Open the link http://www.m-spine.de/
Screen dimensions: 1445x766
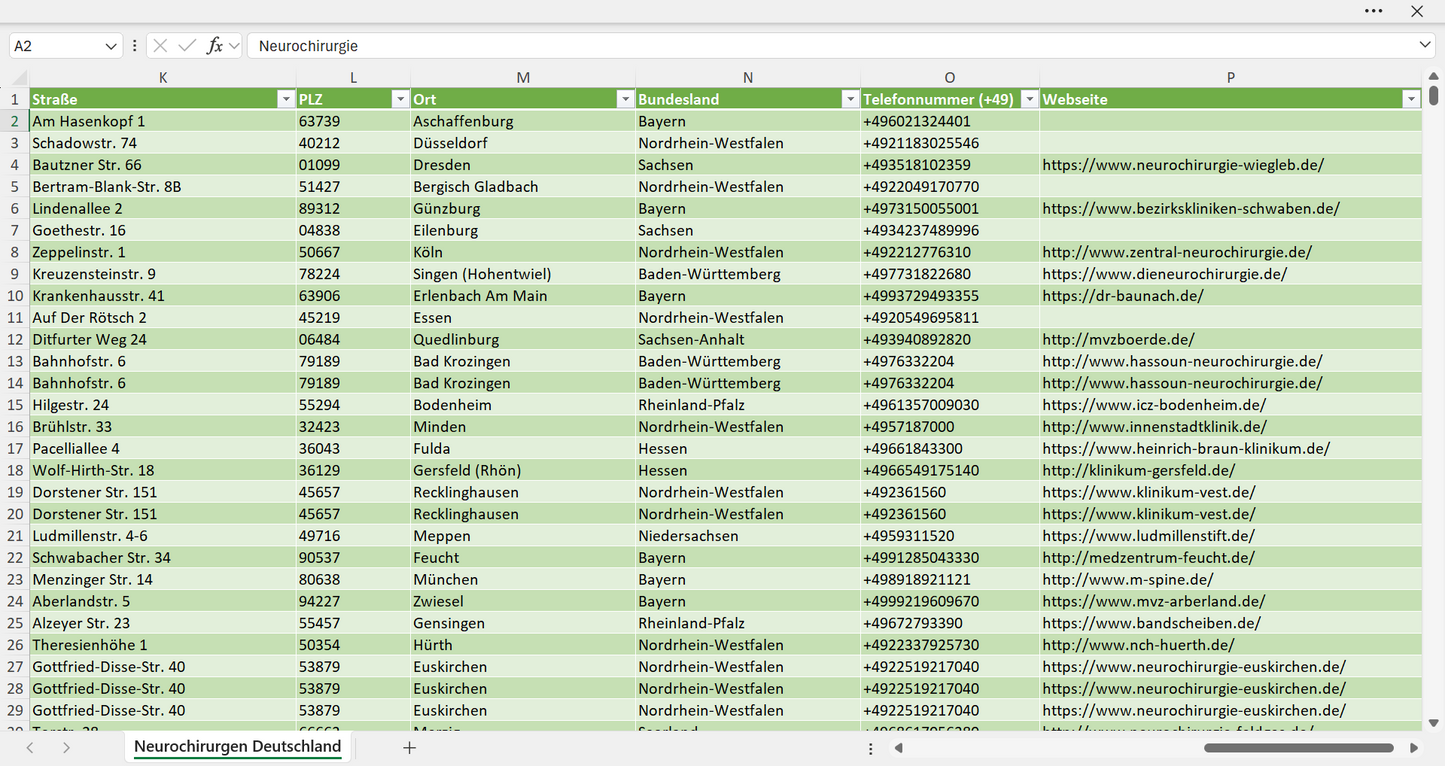click(1128, 580)
